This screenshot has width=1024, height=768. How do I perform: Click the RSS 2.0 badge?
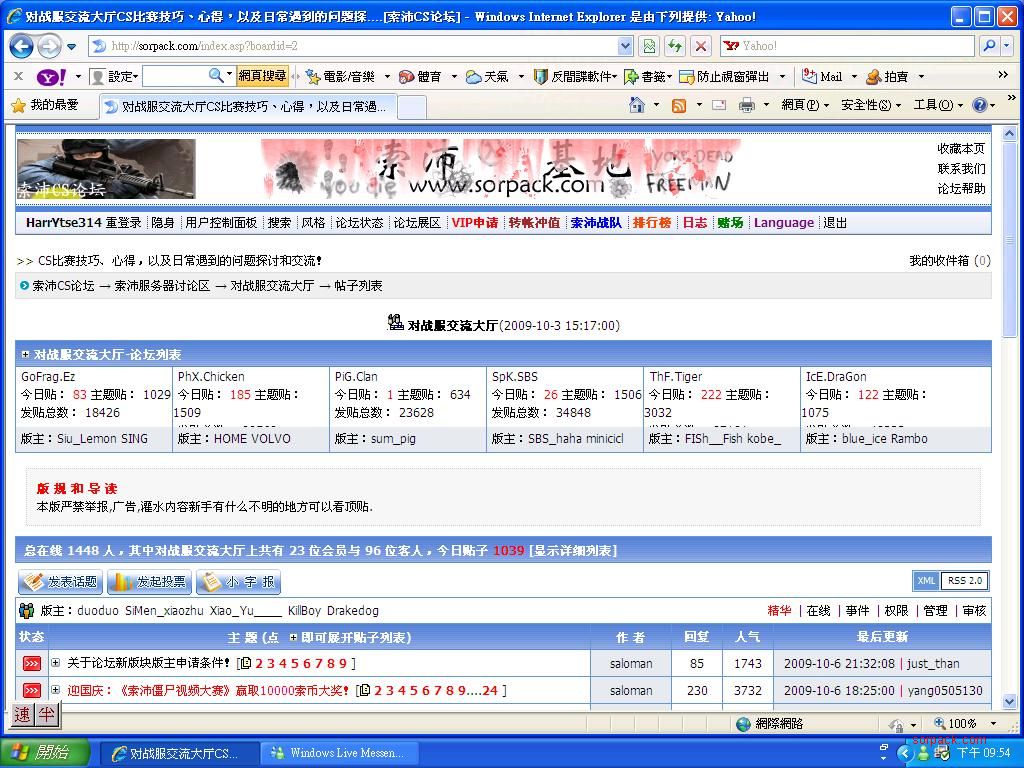tap(965, 581)
